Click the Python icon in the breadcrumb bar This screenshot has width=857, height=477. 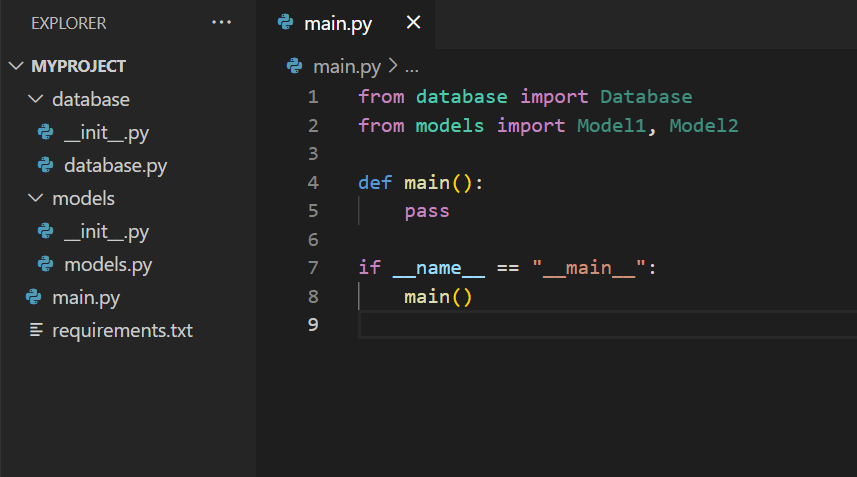point(294,66)
